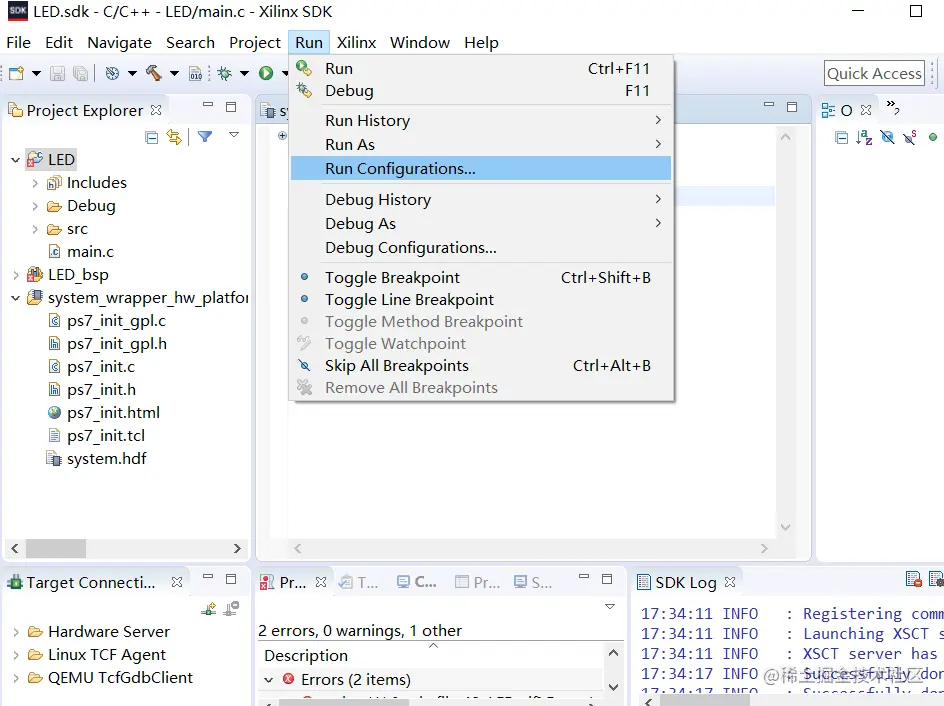
Task: Select system.hdf file
Action: click(x=107, y=459)
